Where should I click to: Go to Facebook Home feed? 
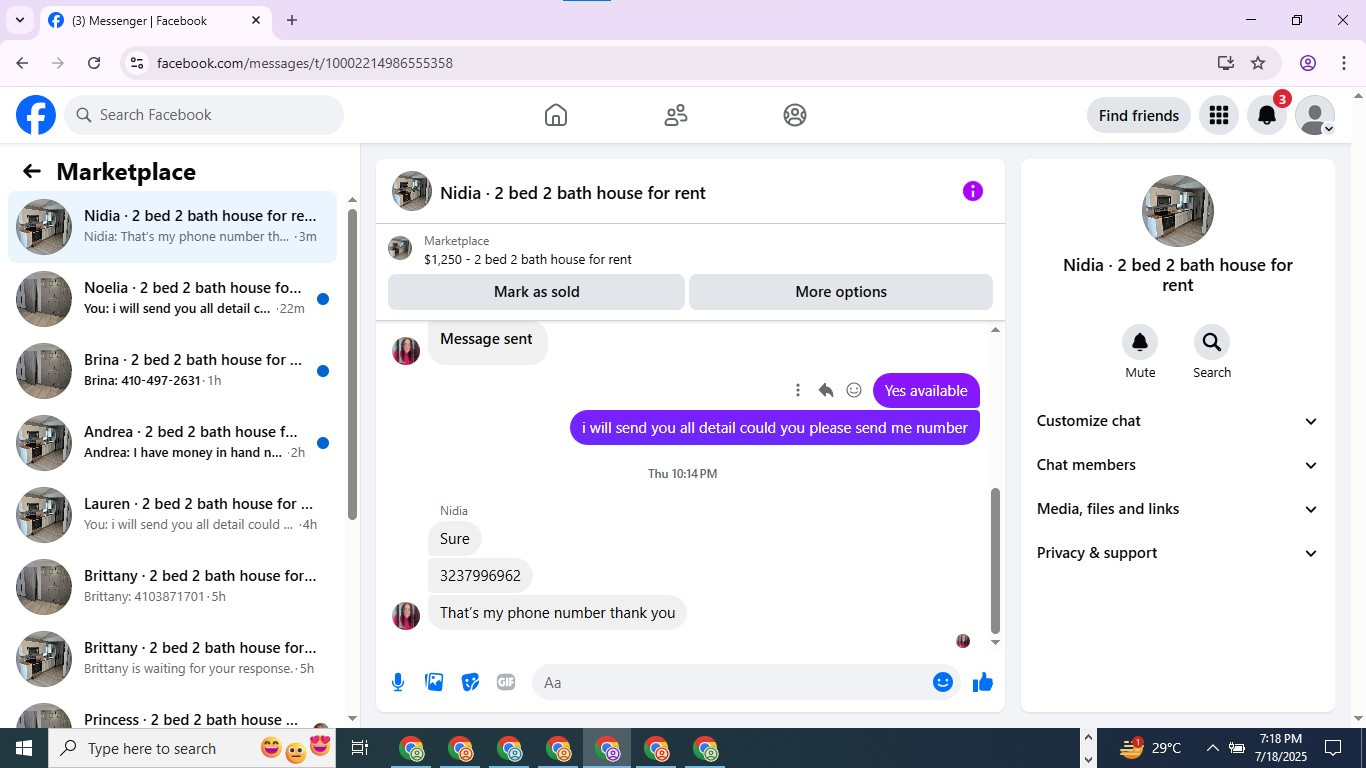[x=556, y=115]
